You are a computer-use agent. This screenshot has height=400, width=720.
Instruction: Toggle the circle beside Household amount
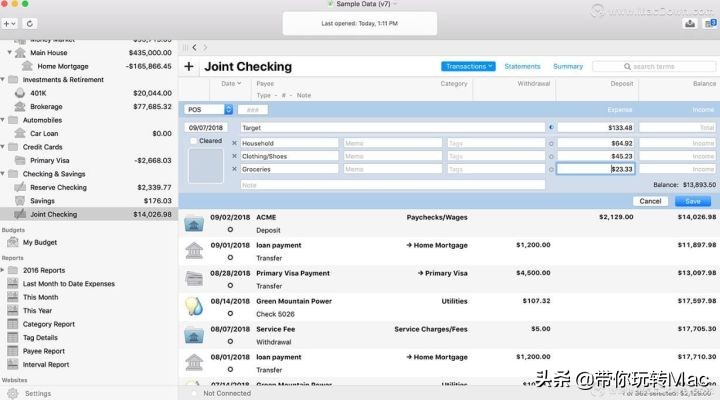point(551,144)
